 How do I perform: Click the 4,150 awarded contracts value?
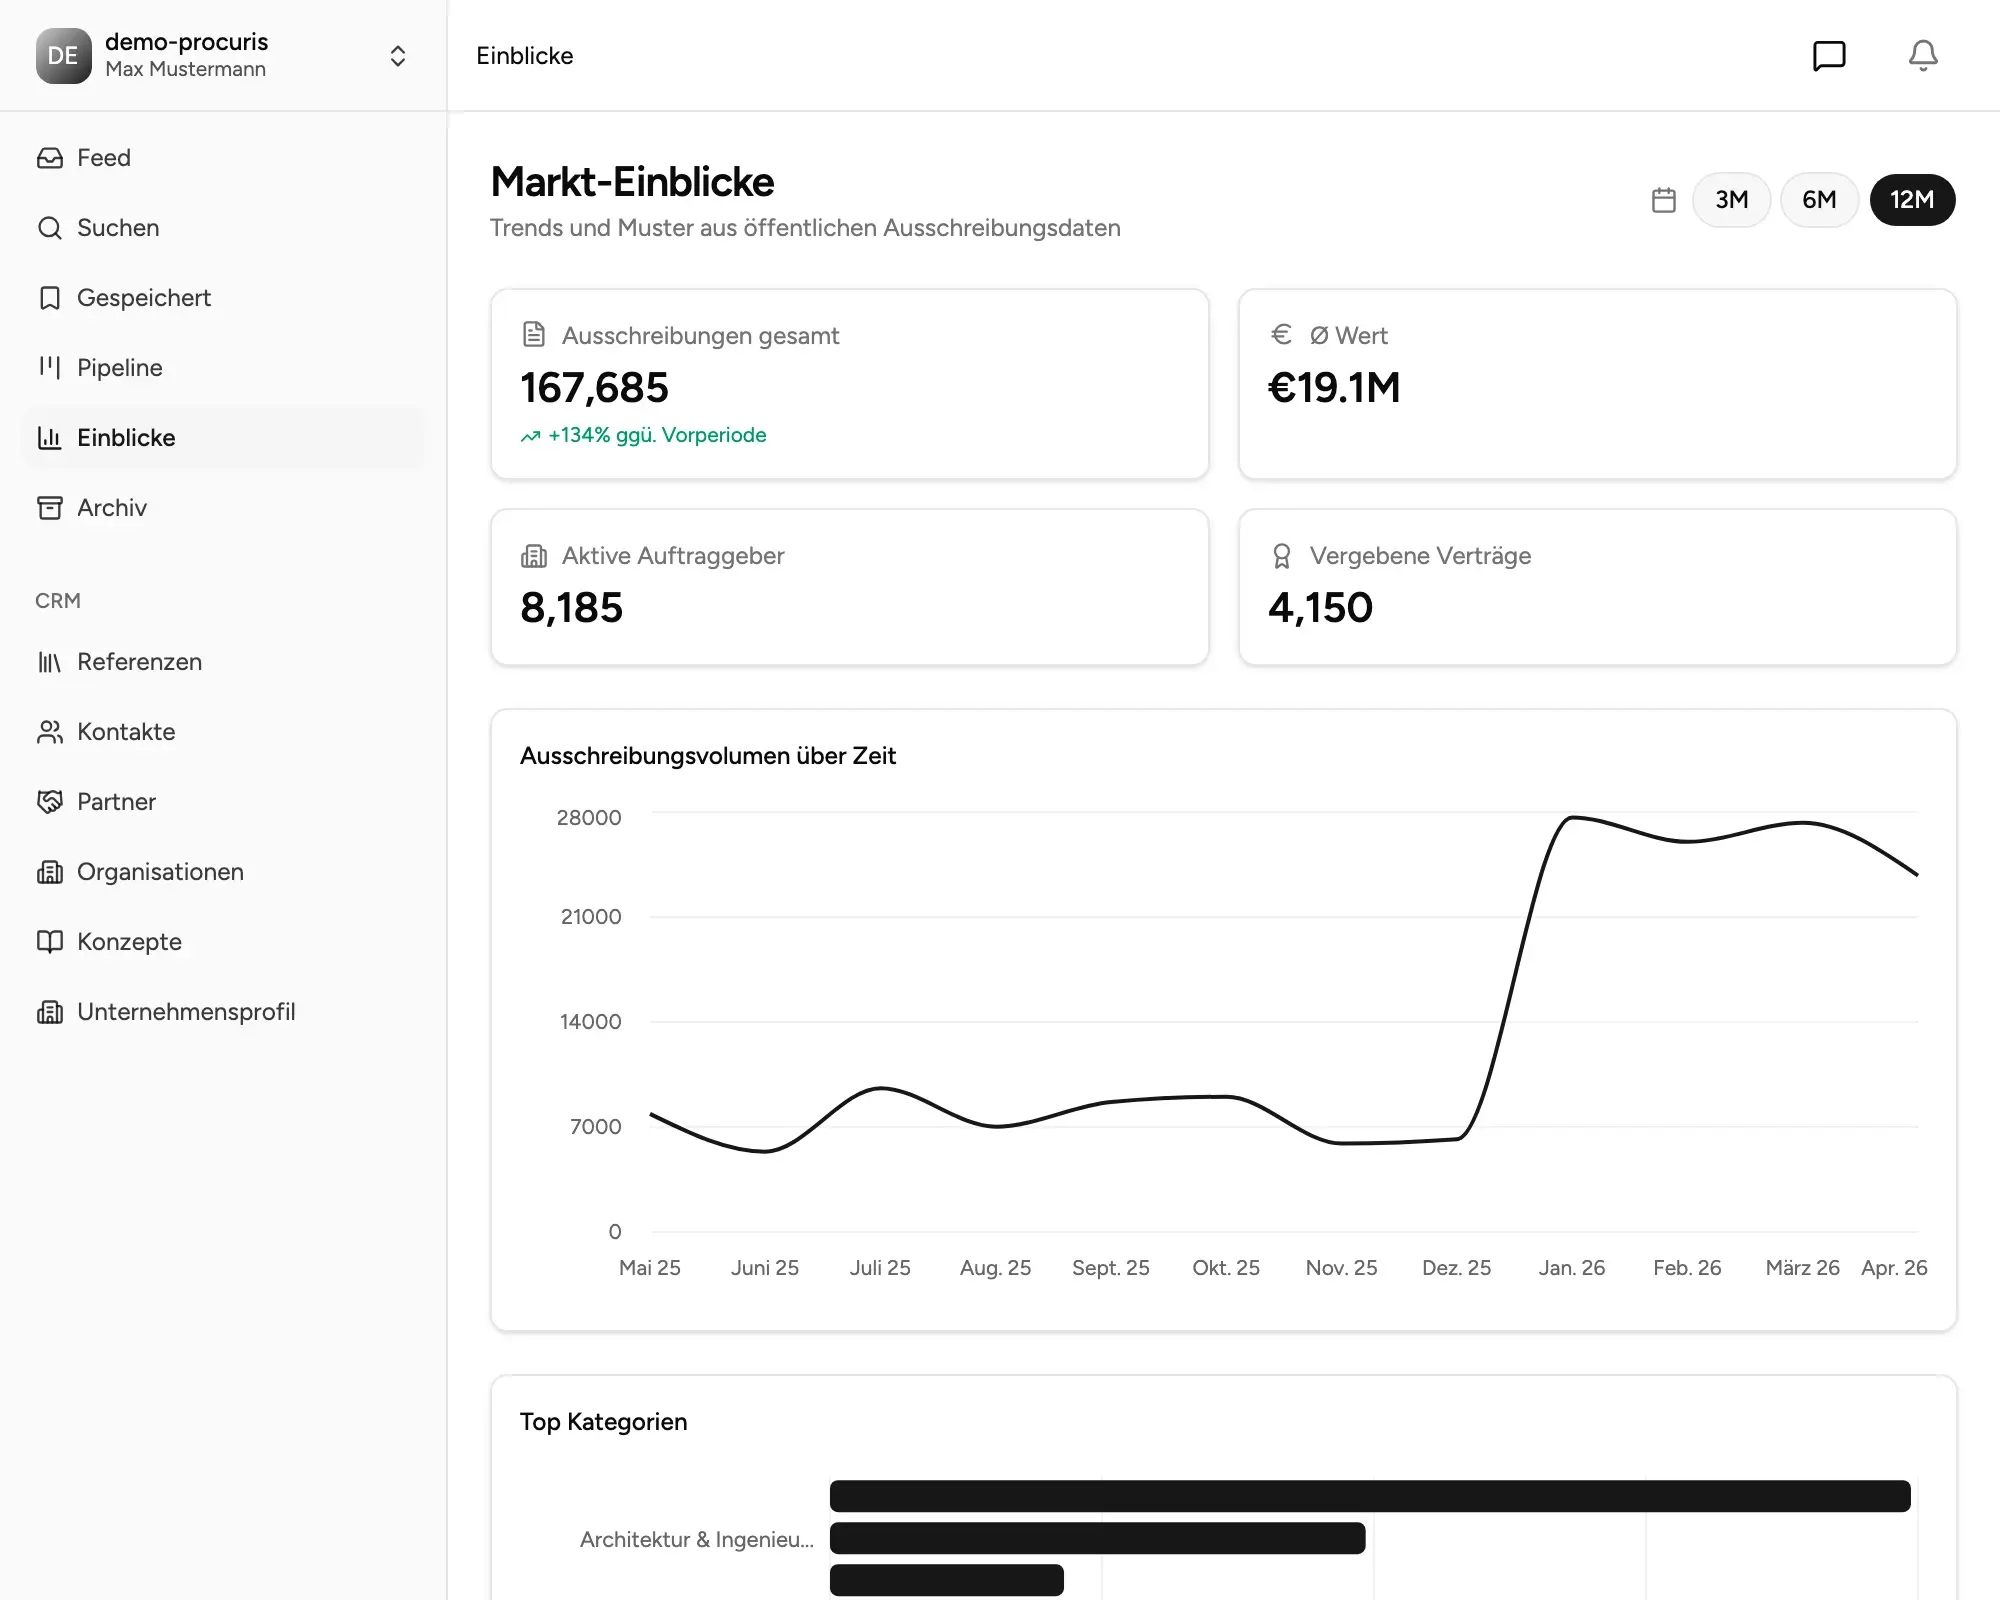1320,608
